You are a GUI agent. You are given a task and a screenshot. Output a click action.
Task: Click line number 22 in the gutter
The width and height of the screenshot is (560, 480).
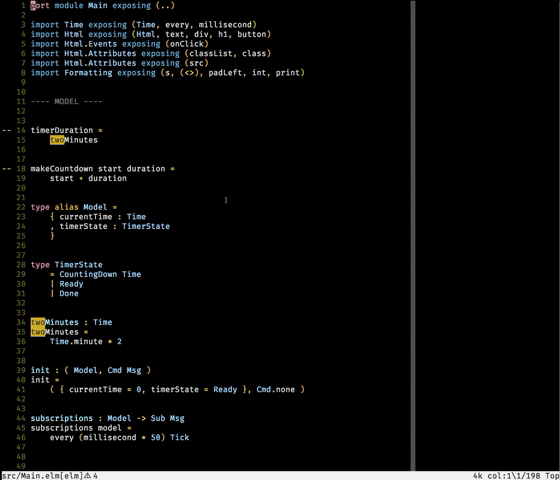(x=21, y=207)
